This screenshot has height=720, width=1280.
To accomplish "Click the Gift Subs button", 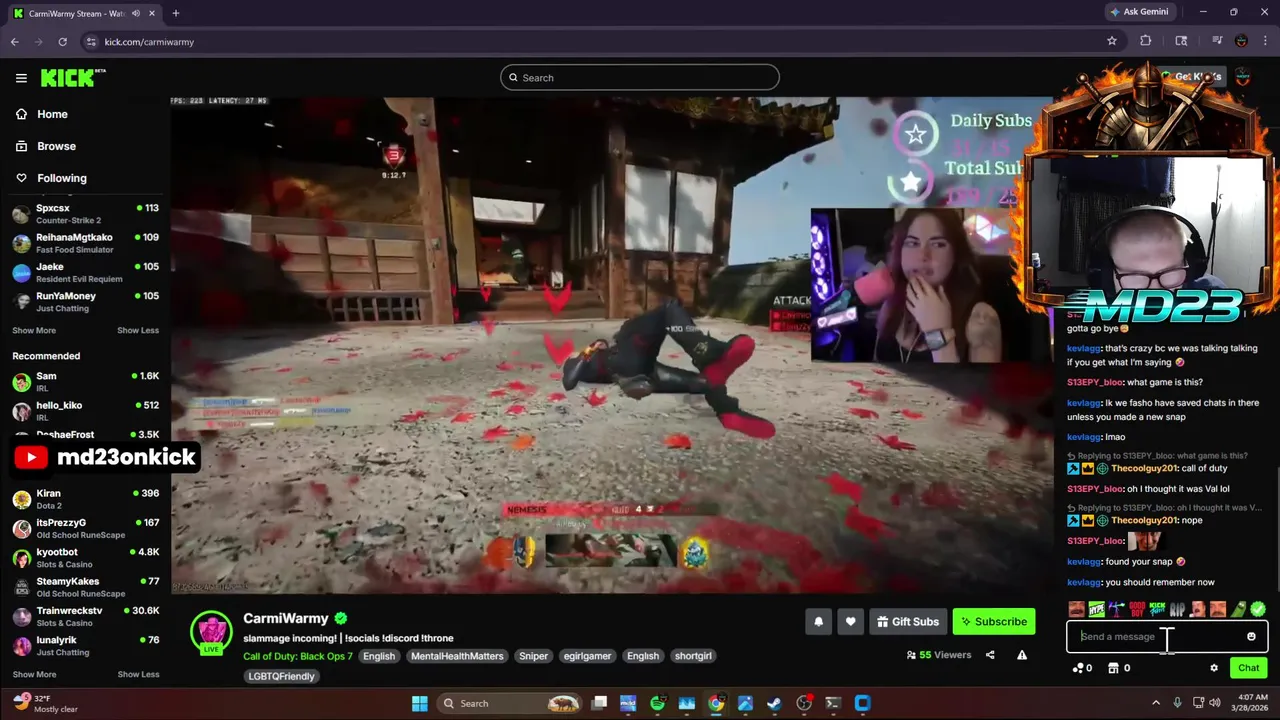I will click(907, 622).
